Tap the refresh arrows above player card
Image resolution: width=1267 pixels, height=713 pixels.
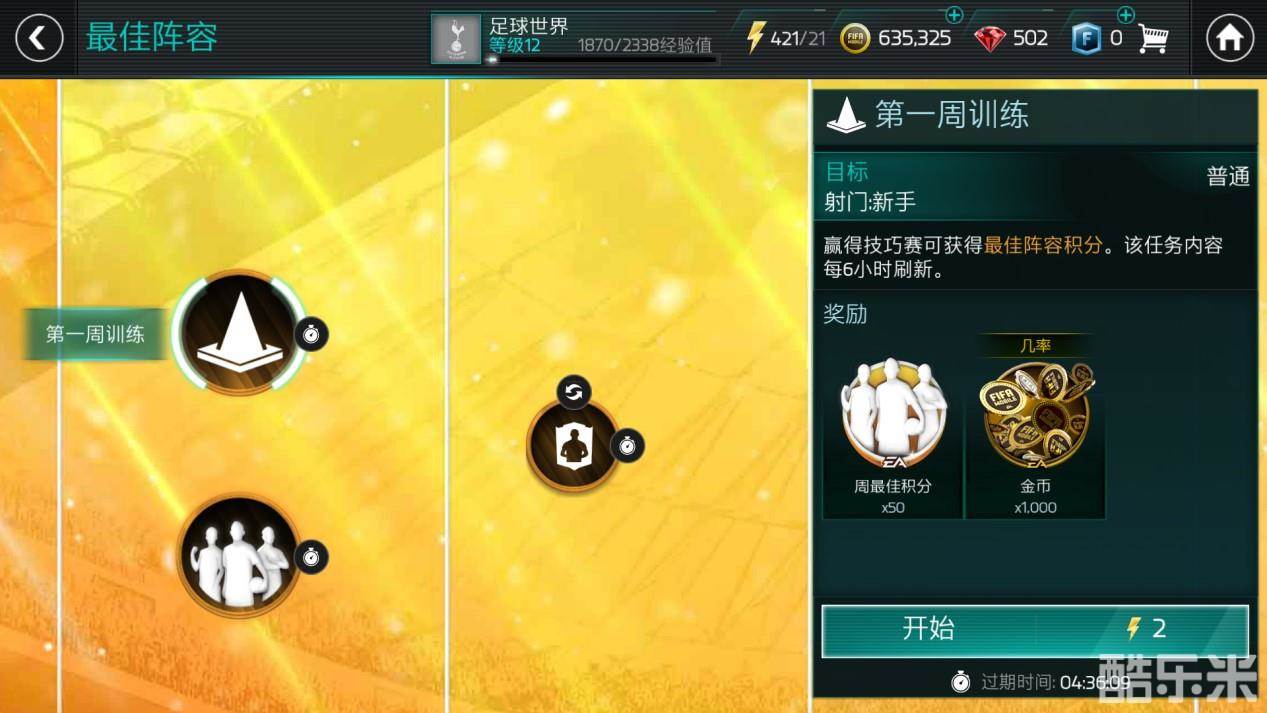pos(573,391)
